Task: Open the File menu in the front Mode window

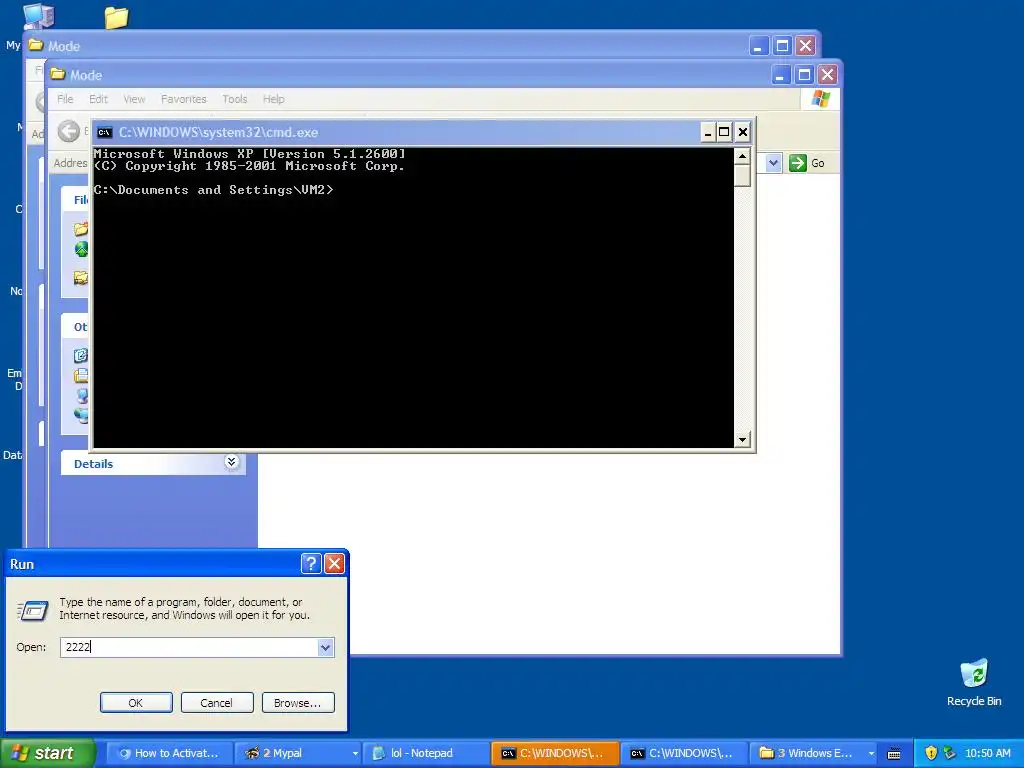Action: pyautogui.click(x=65, y=99)
